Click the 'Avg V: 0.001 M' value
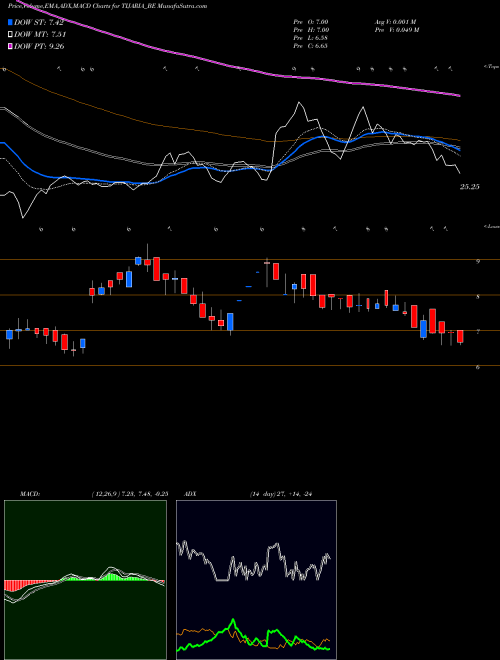Screen dimensions: 500x660 (x=395, y=22)
